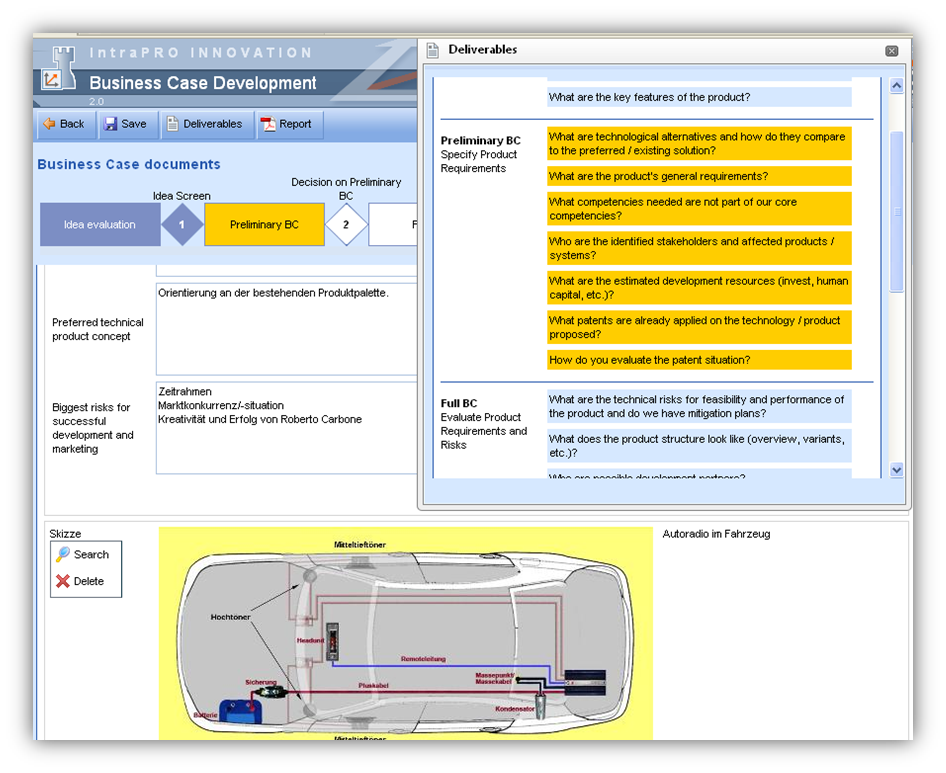Click Decision on Preliminary BC gate 2

[x=346, y=224]
